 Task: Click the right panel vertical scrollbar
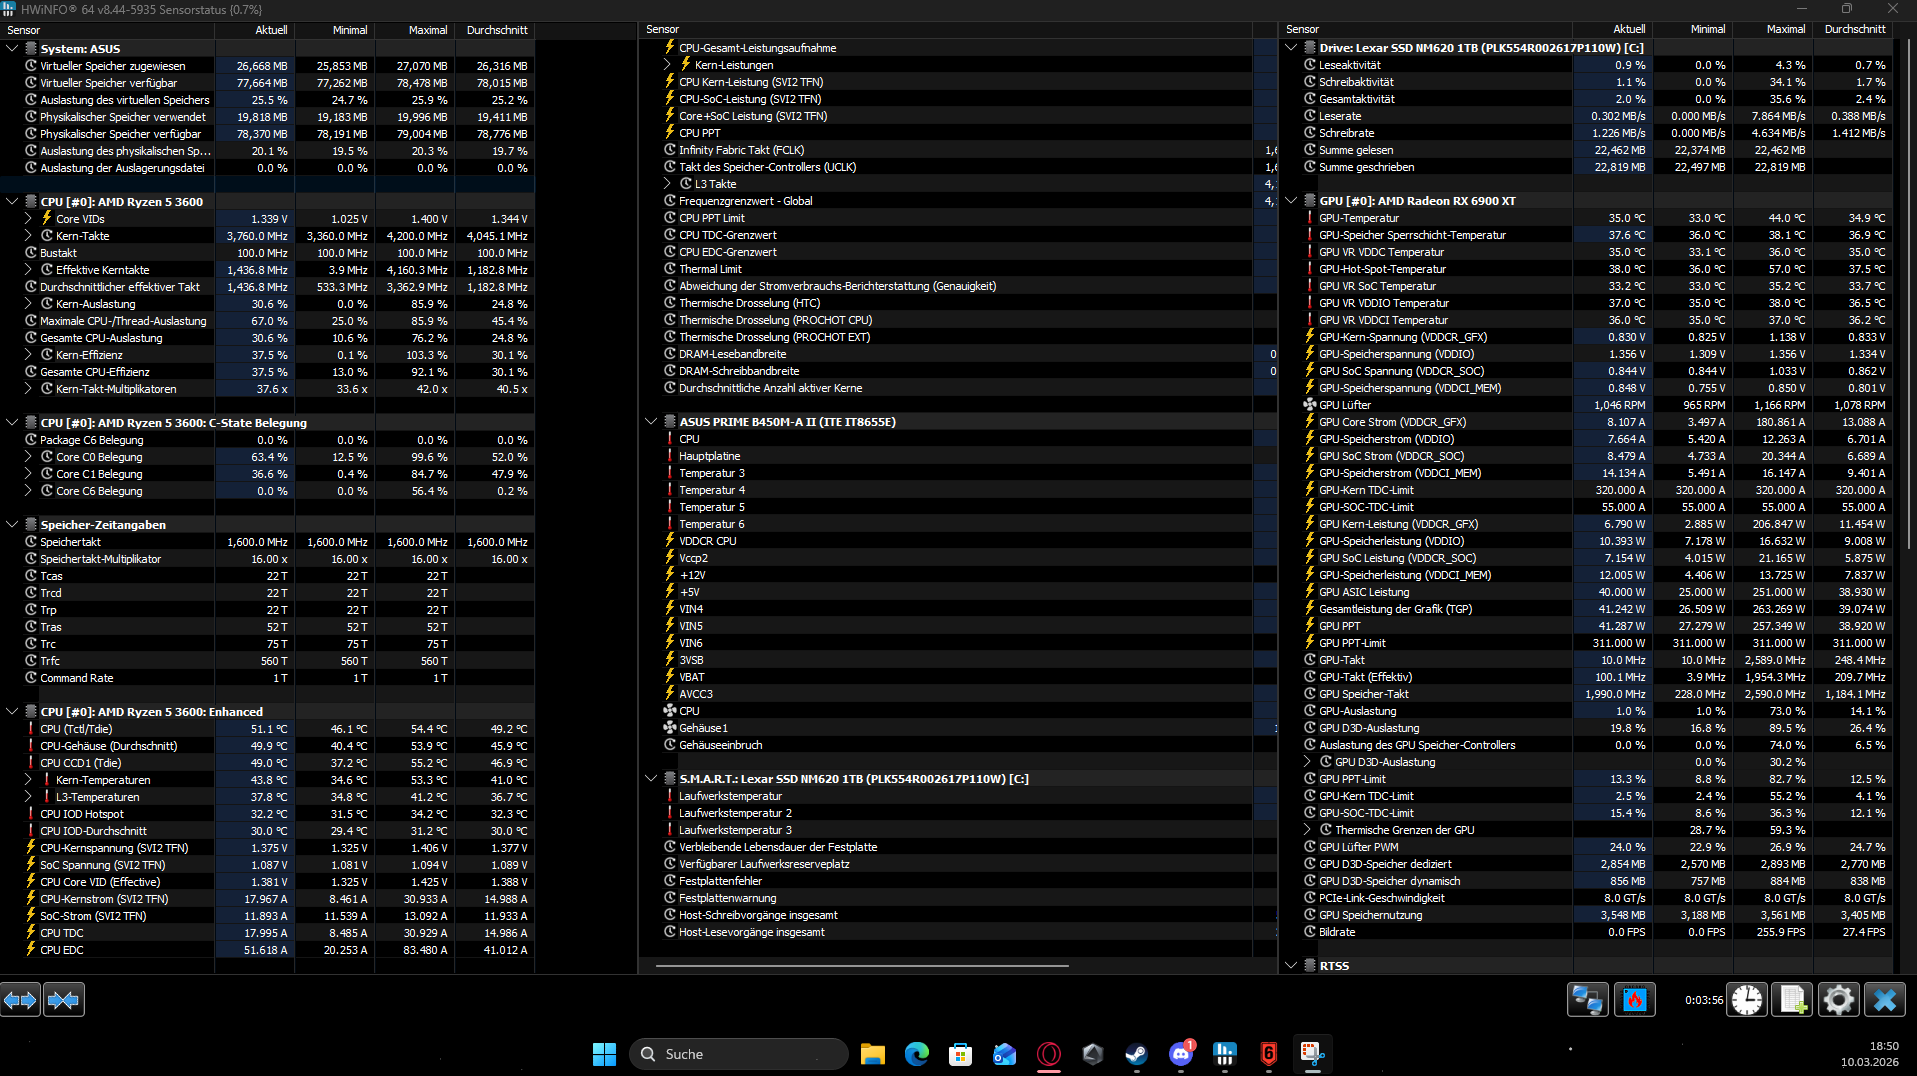pos(1910,293)
